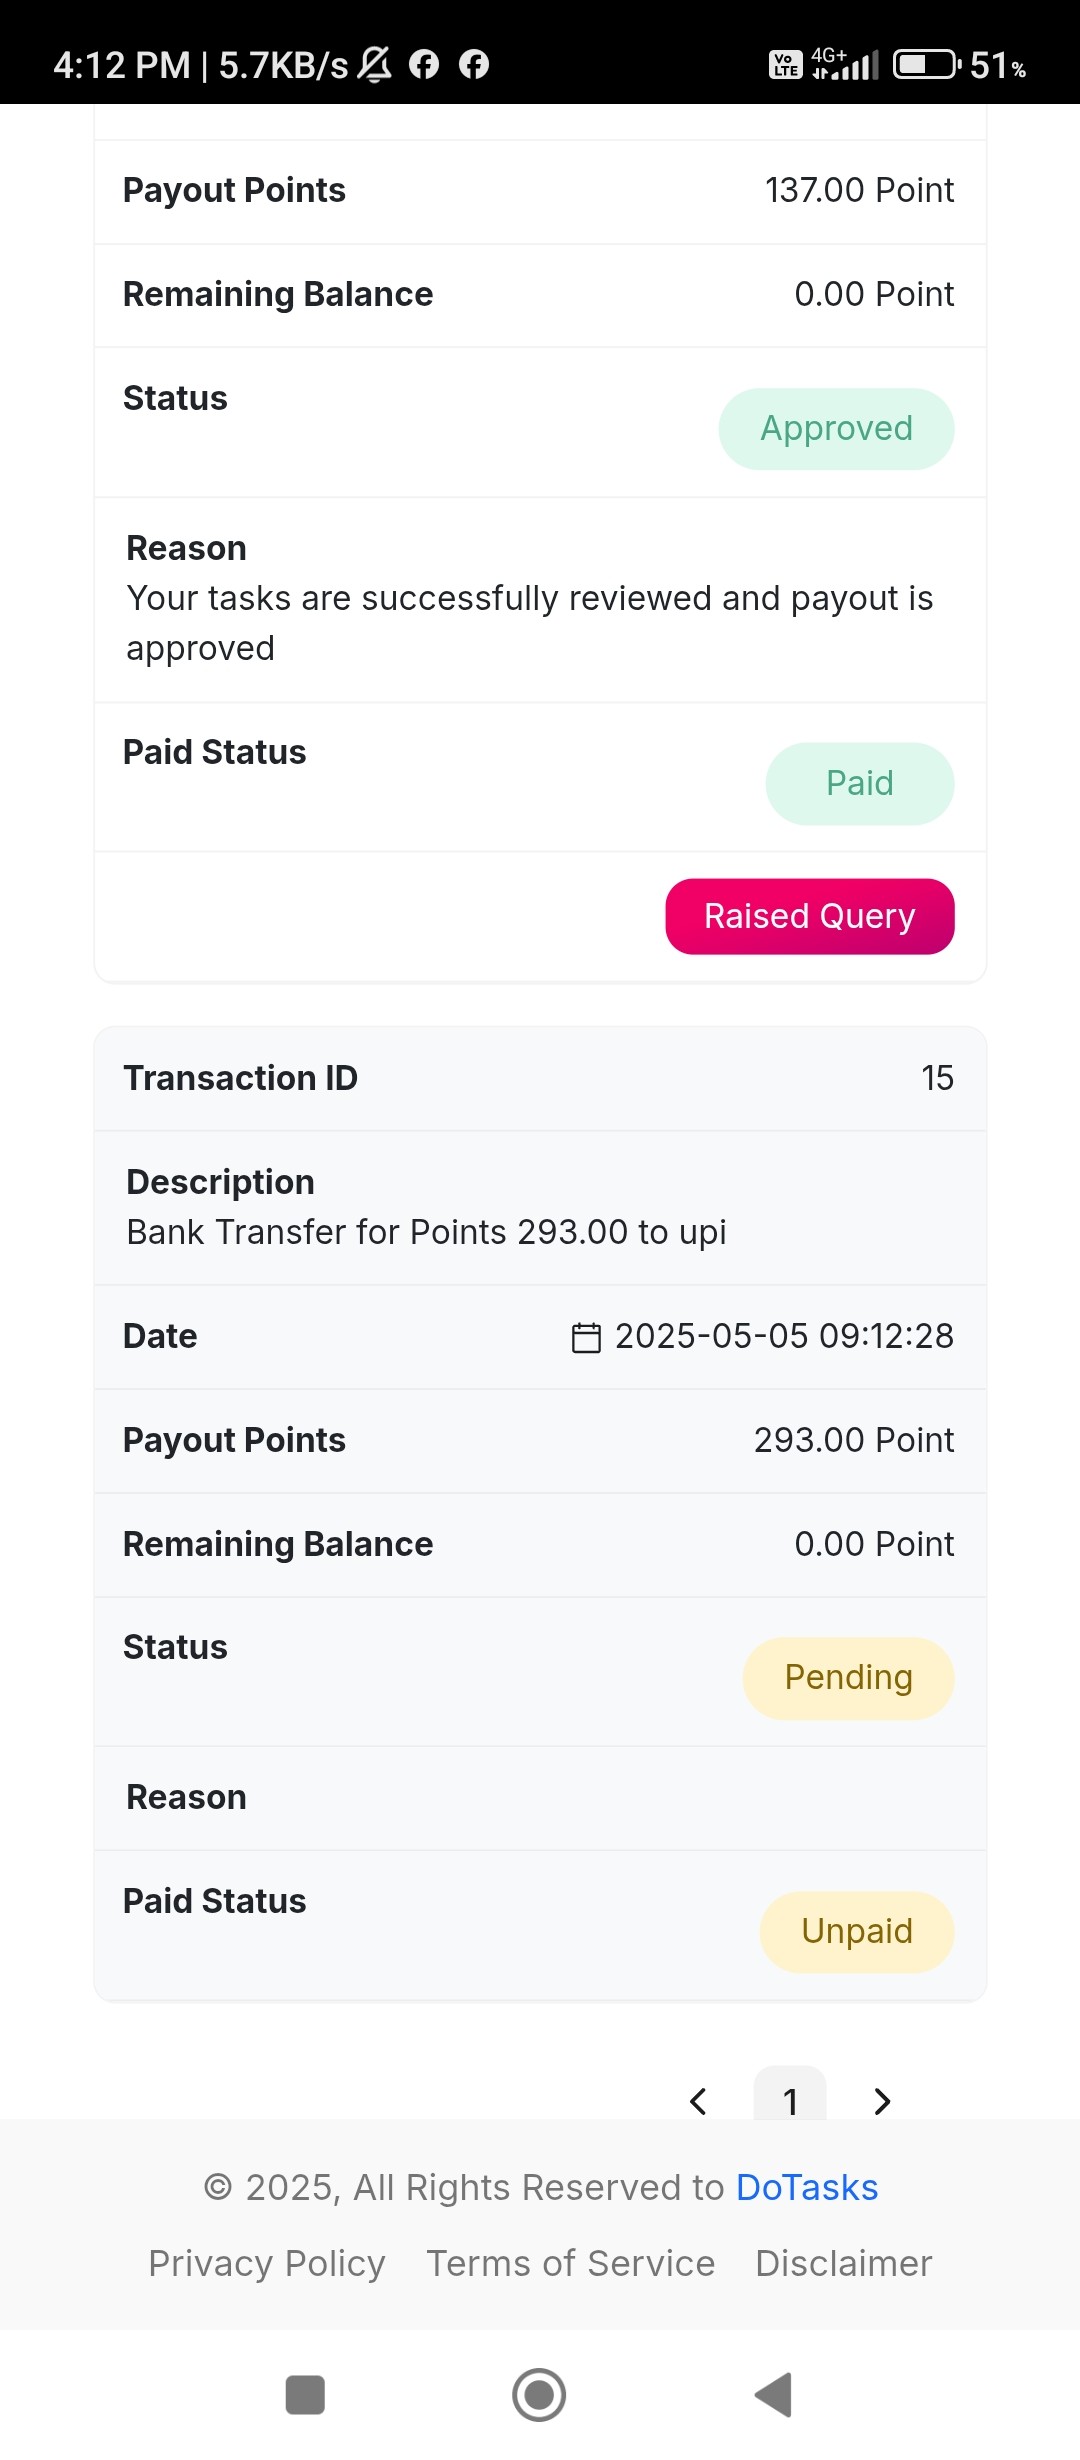Tap the Raised Query button
Viewport: 1080px width, 2460px height.
tap(810, 916)
